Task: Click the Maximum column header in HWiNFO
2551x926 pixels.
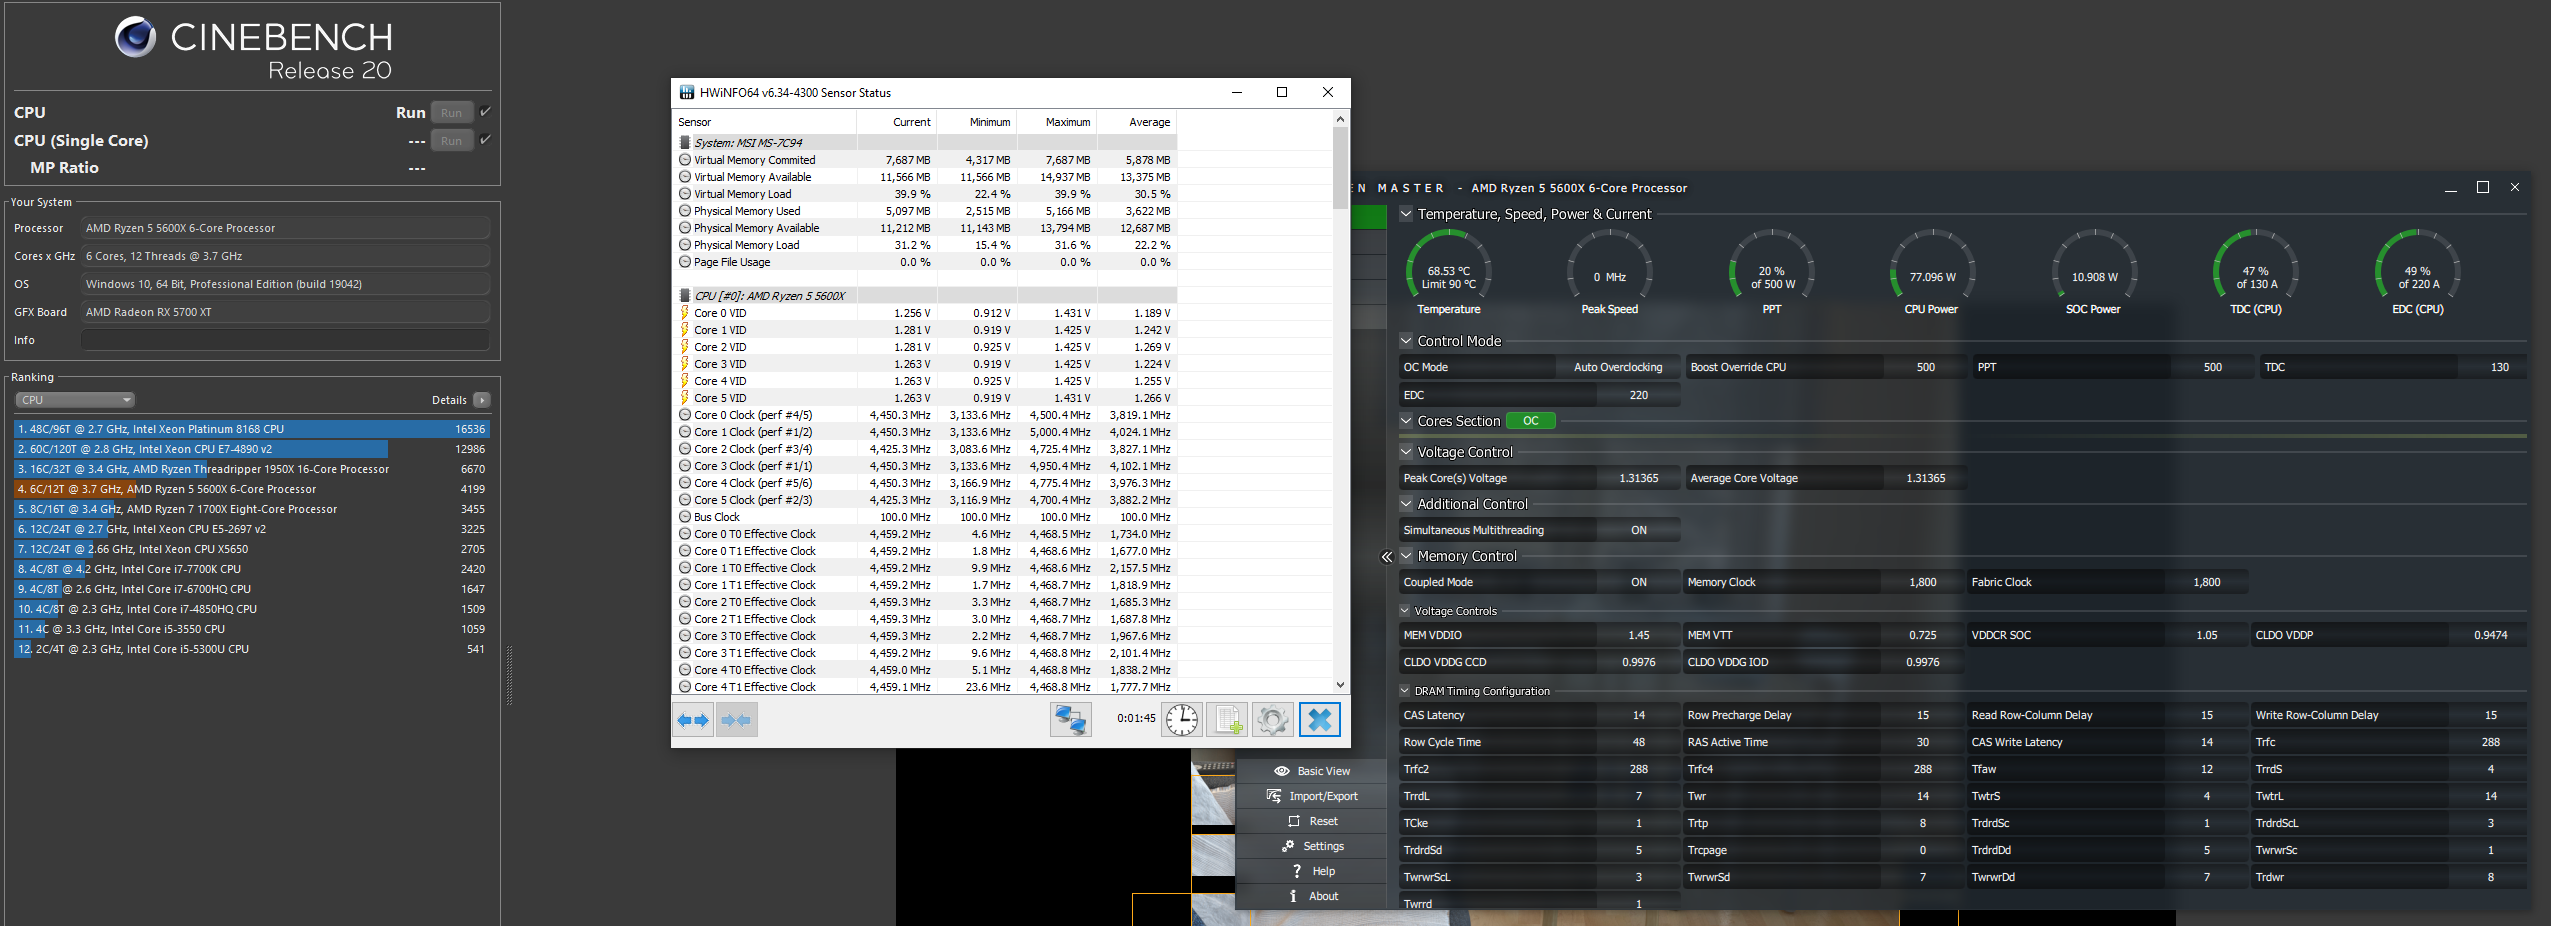Action: [x=1057, y=122]
